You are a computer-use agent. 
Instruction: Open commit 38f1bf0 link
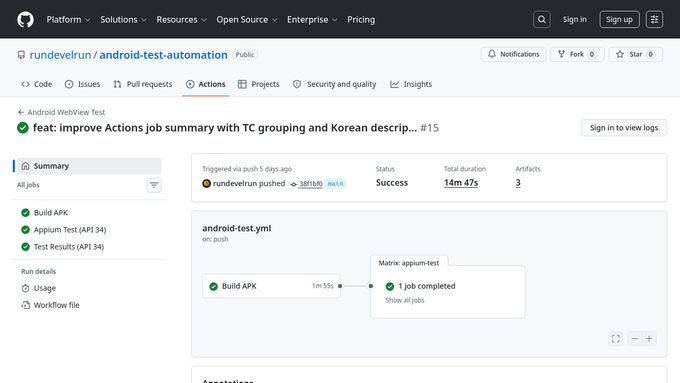311,184
